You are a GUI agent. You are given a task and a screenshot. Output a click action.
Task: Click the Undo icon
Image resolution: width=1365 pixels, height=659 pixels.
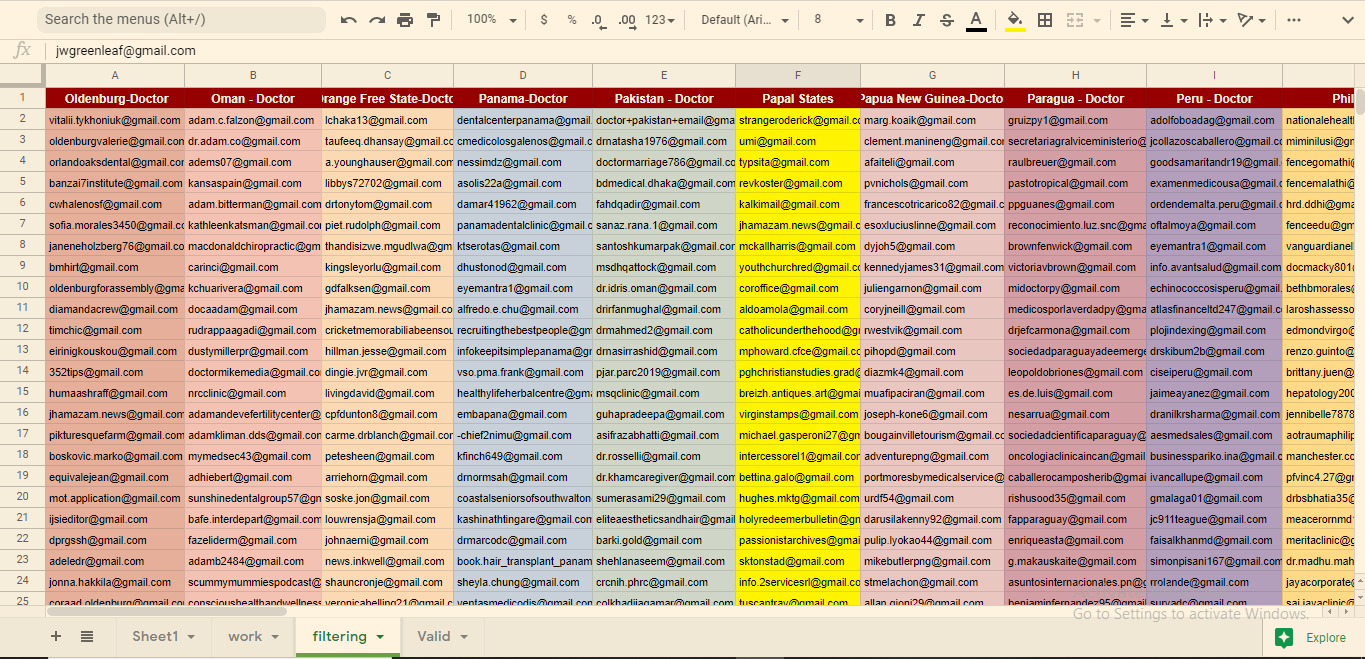click(x=348, y=19)
